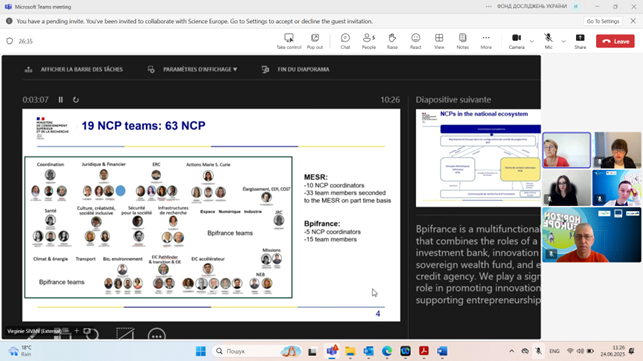Viewport: 643px width, 361px height.
Task: Click the Share content icon
Action: [580, 41]
